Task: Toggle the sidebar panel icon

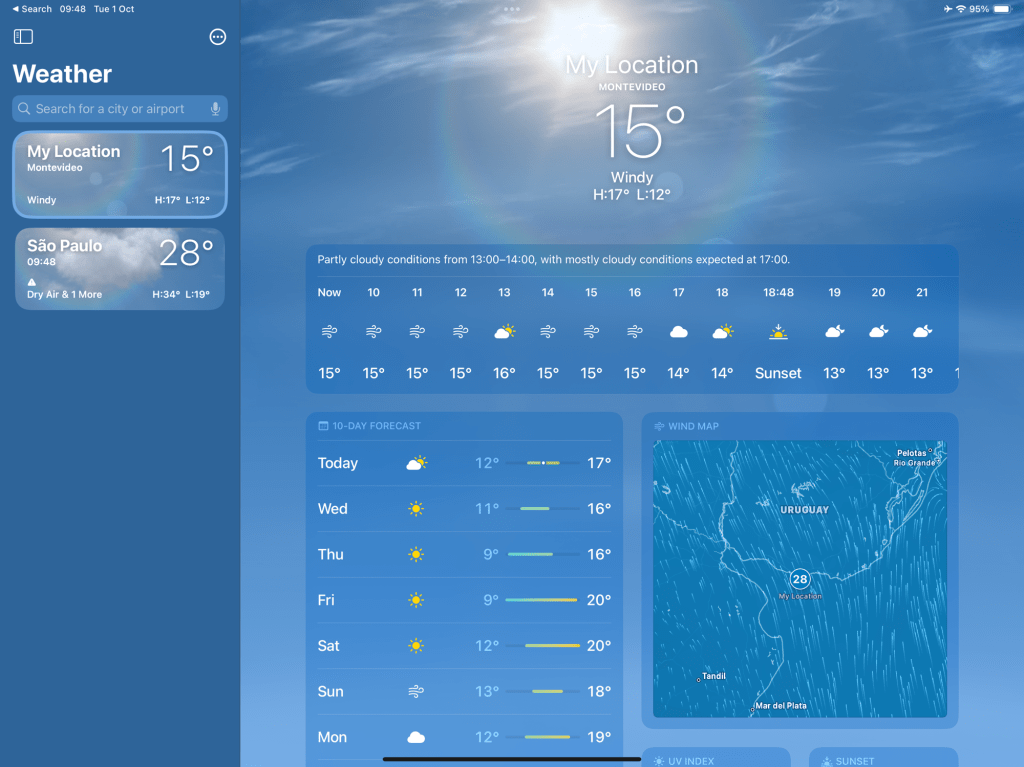Action: point(23,37)
